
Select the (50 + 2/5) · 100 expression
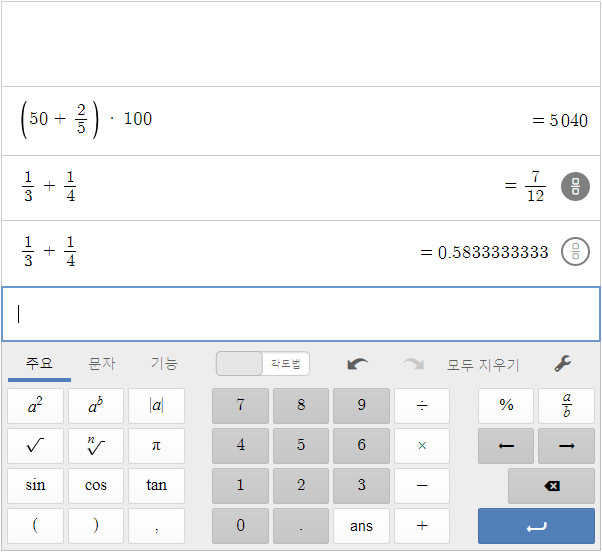pyautogui.click(x=87, y=119)
